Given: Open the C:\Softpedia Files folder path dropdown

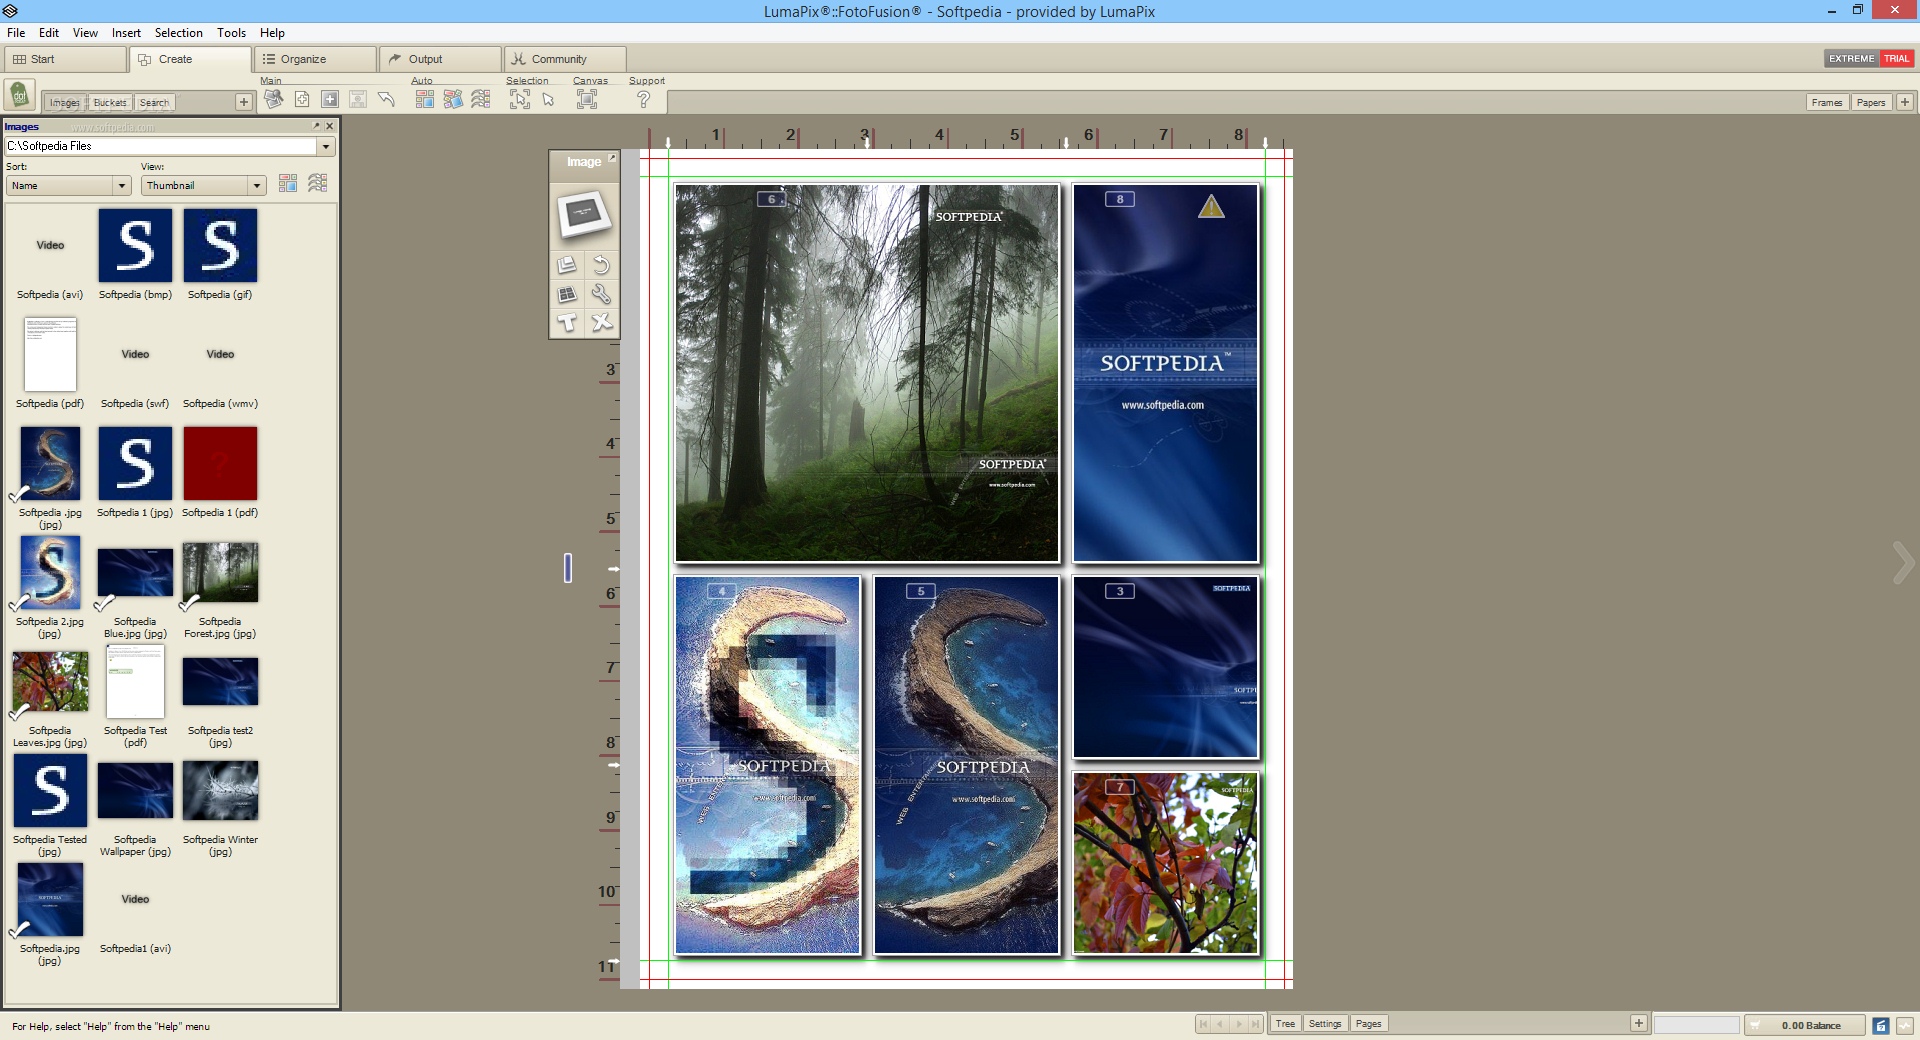Looking at the screenshot, I should click(326, 146).
